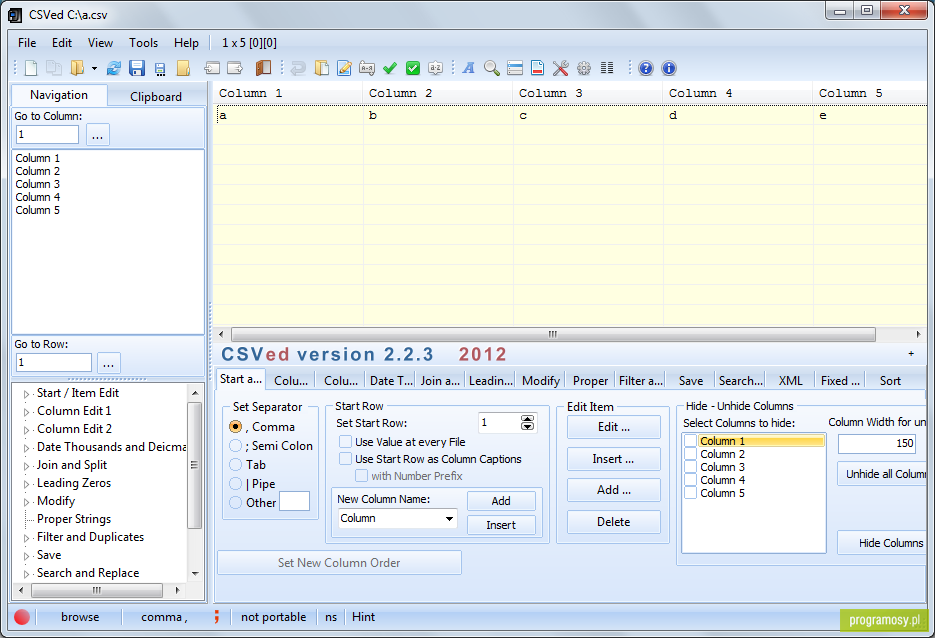935x638 pixels.
Task: Create a new file with the blank page icon
Action: click(x=31, y=68)
